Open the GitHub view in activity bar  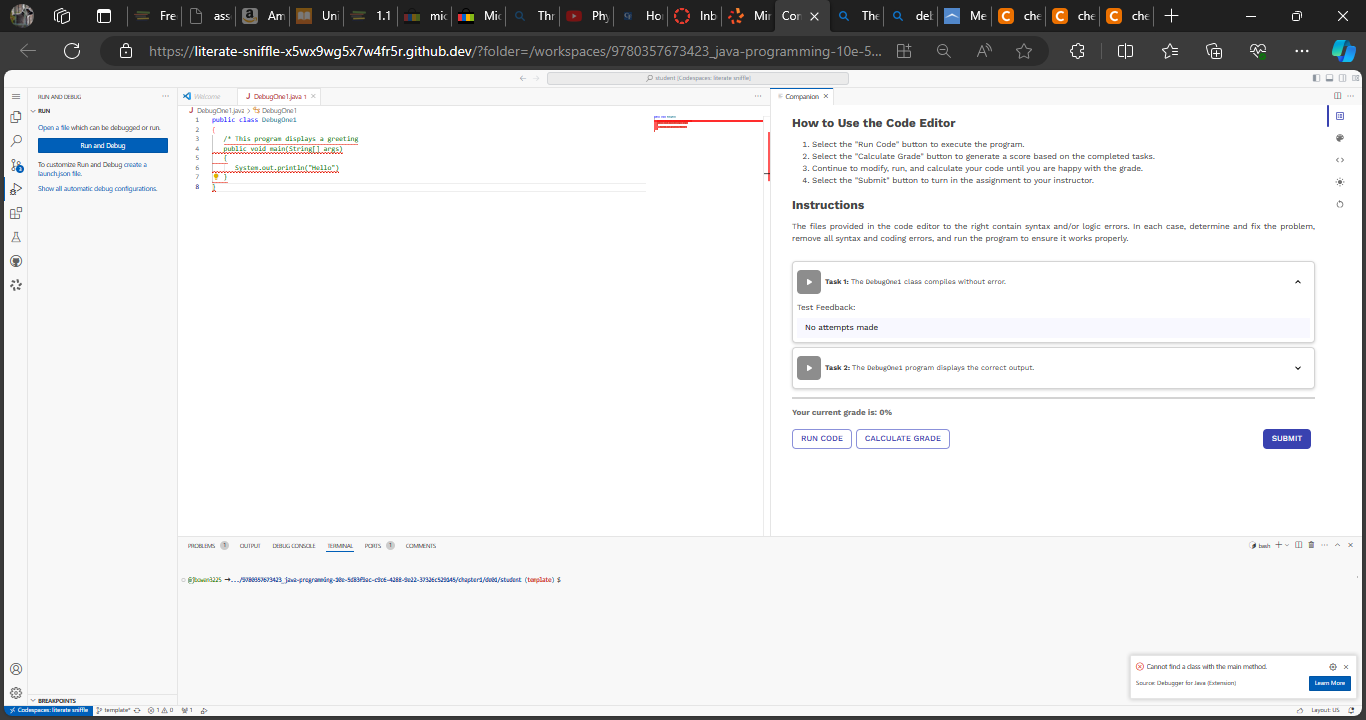click(16, 261)
